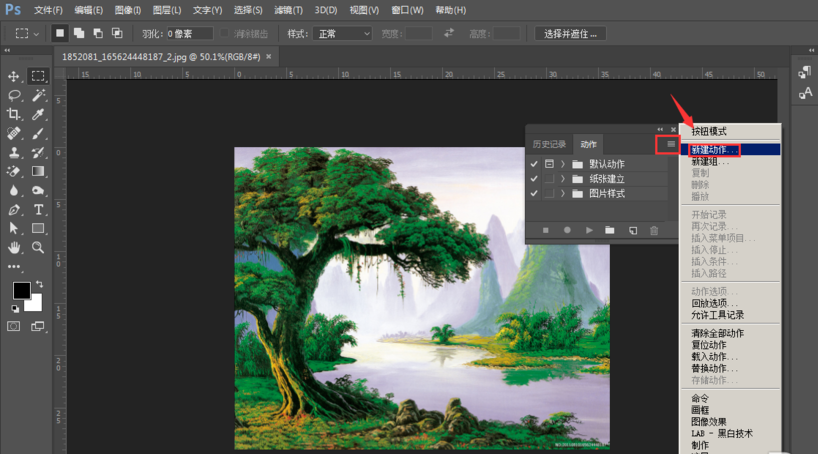Expand the 纸张建立 action set
Screen dimensions: 818x454
pyautogui.click(x=563, y=178)
